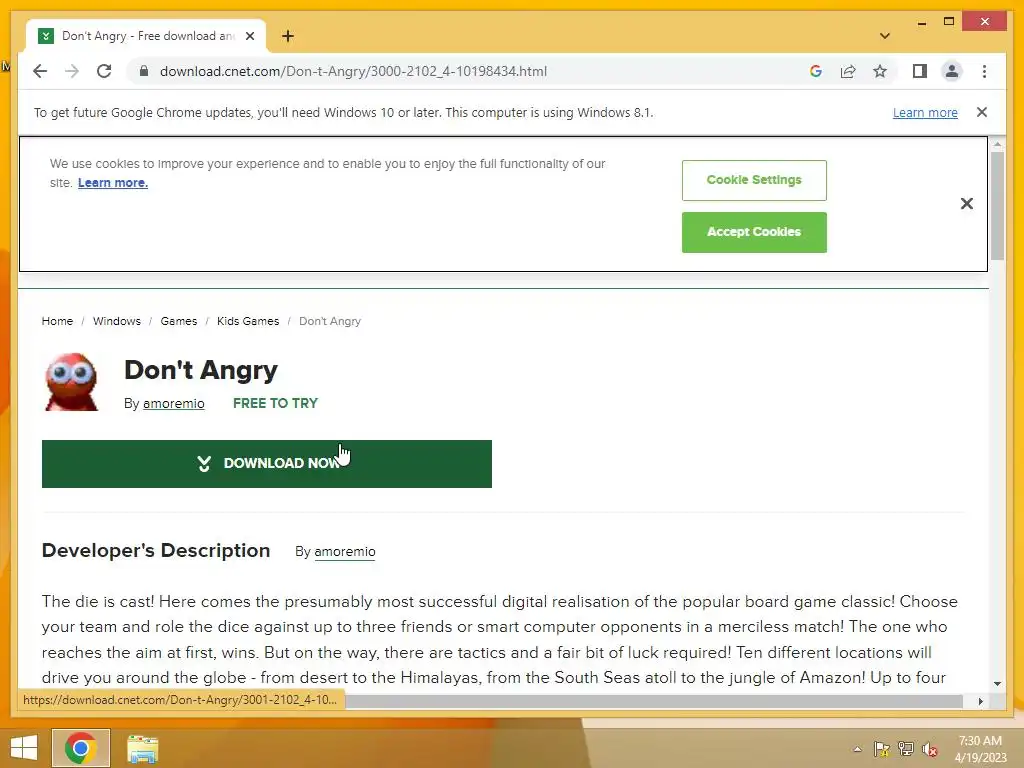The height and width of the screenshot is (768, 1024).
Task: Click the Developer's Description heading
Action: pos(156,551)
